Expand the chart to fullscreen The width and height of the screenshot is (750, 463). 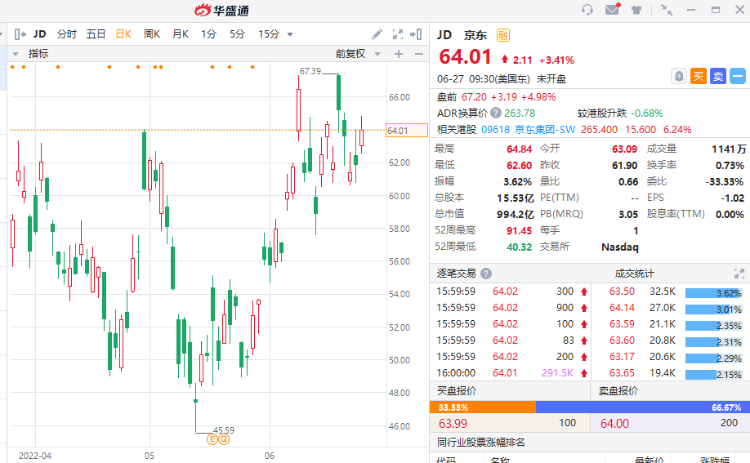397,34
